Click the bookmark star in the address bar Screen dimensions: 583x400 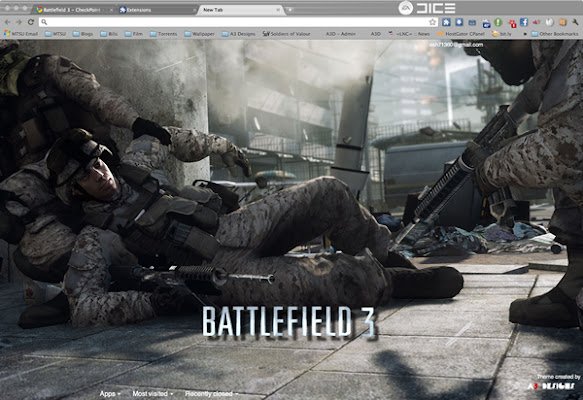pos(432,22)
